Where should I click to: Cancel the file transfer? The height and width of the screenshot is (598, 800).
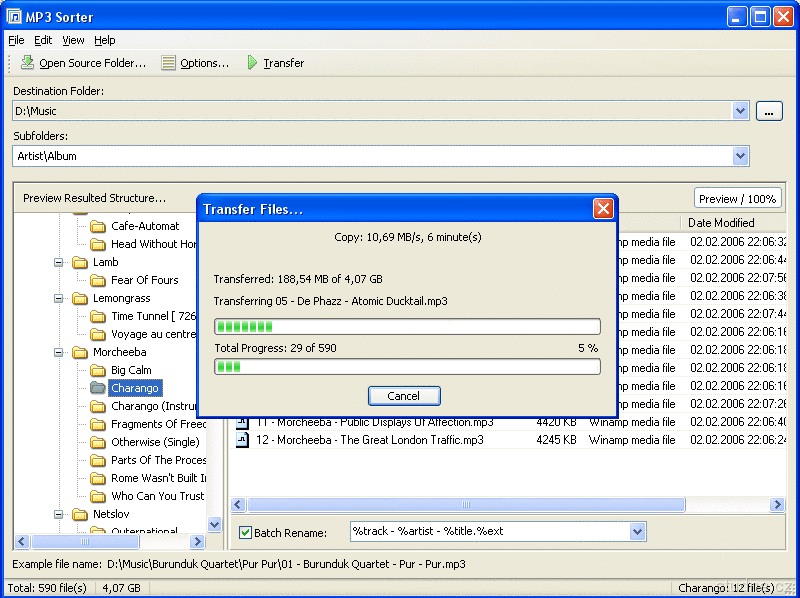point(404,396)
